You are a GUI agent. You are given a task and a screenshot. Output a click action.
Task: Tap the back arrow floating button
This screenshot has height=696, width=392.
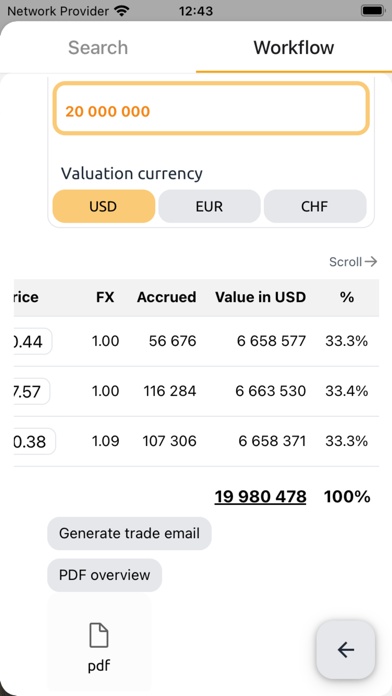click(x=345, y=649)
